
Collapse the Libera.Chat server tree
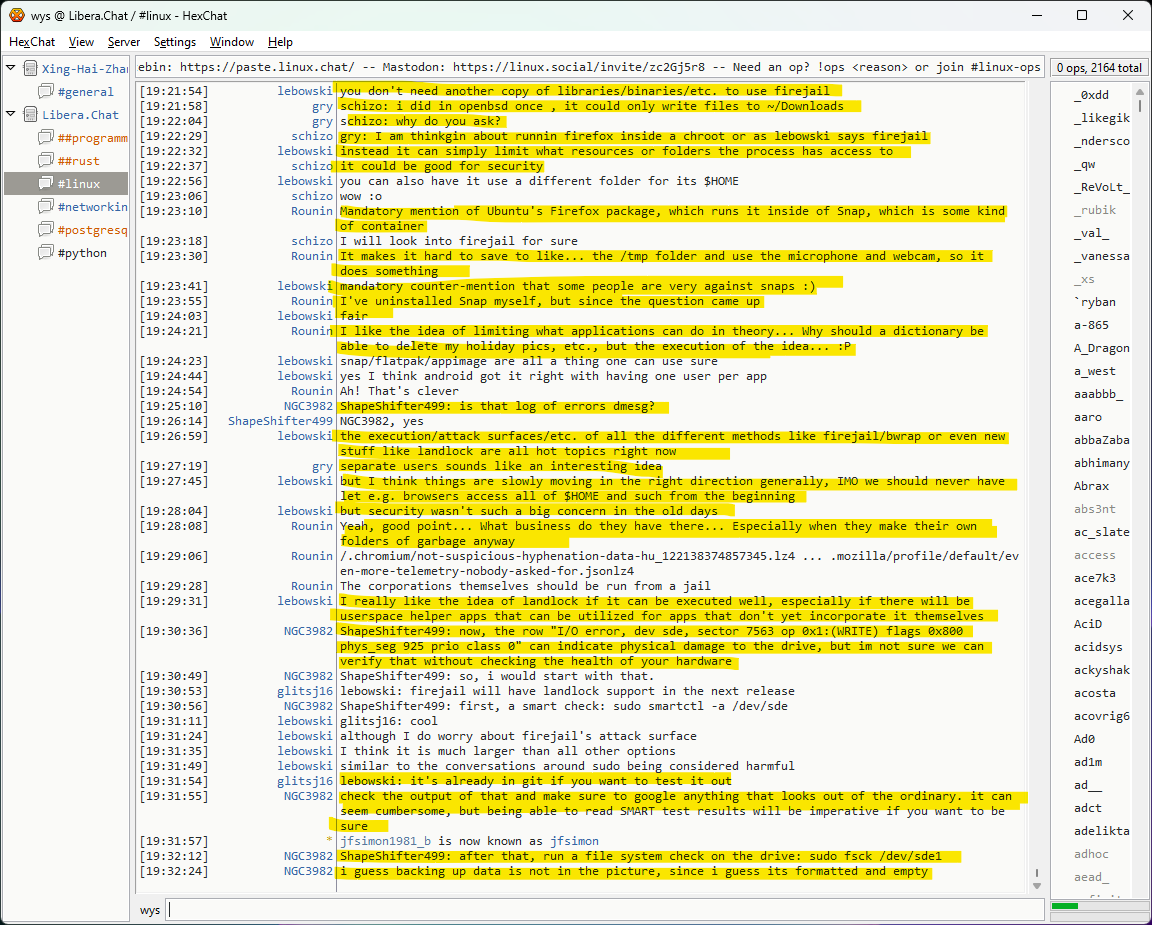pos(11,114)
